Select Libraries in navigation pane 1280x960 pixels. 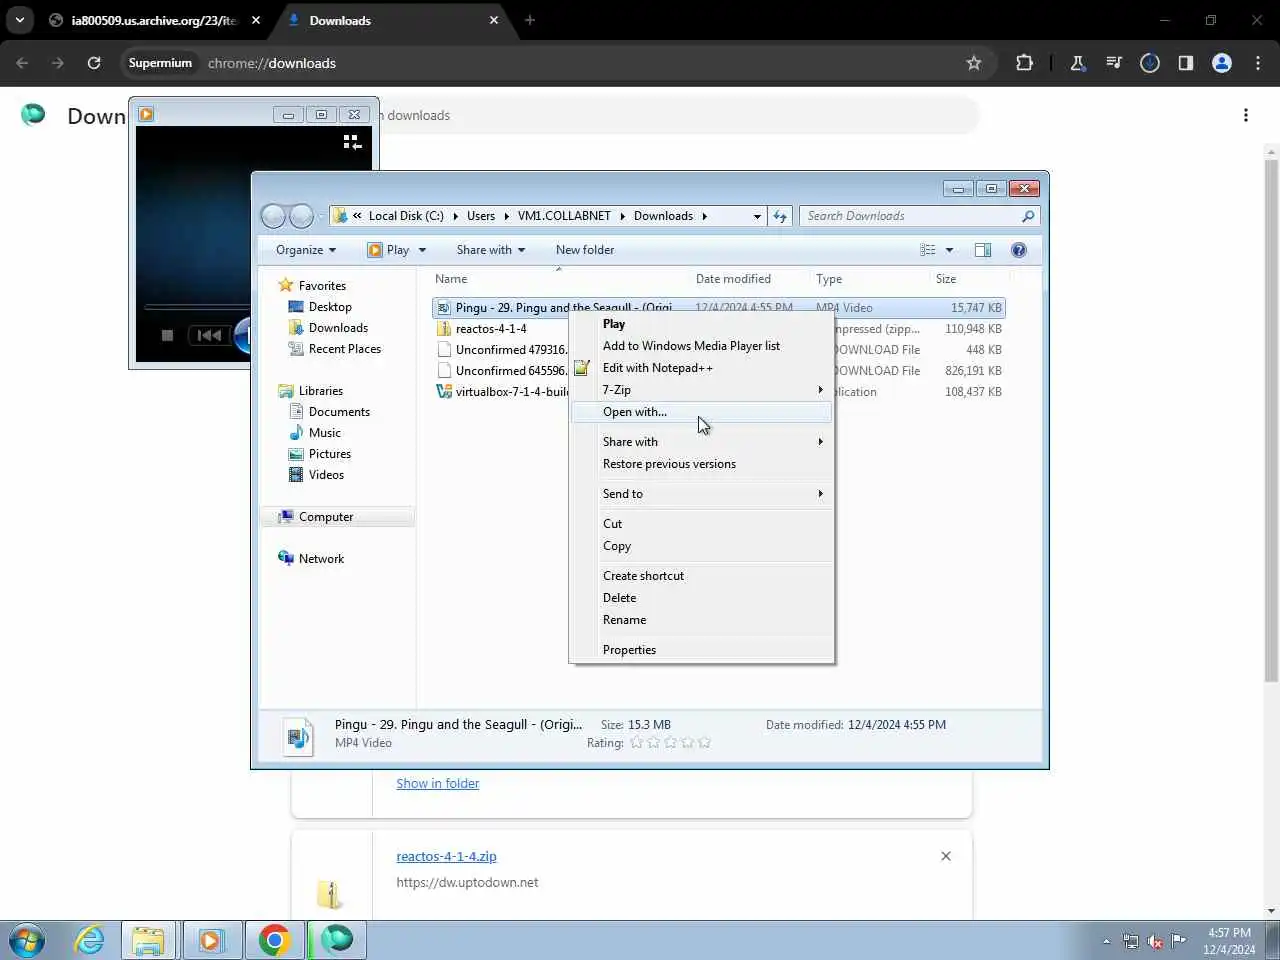(x=320, y=391)
